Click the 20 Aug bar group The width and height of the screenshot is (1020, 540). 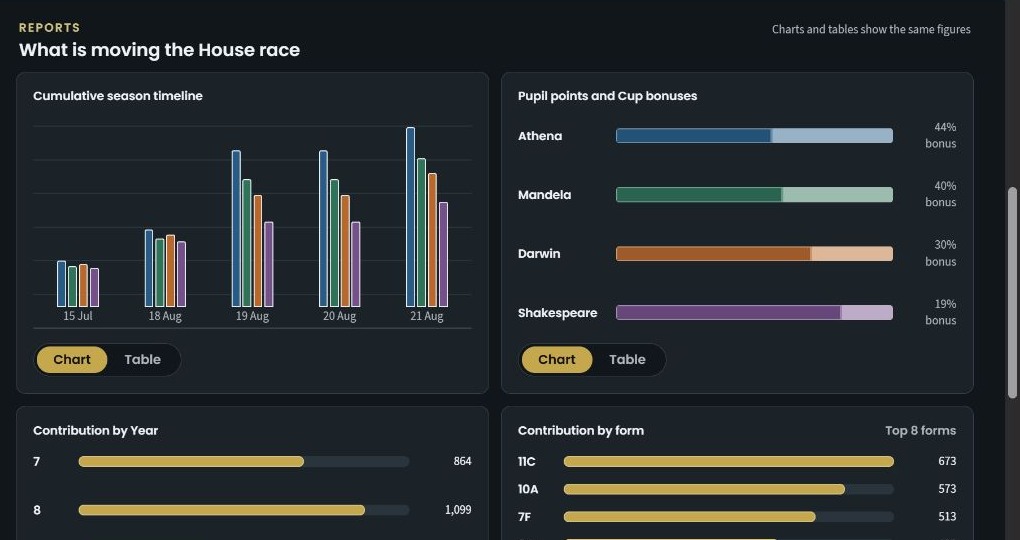click(x=340, y=228)
